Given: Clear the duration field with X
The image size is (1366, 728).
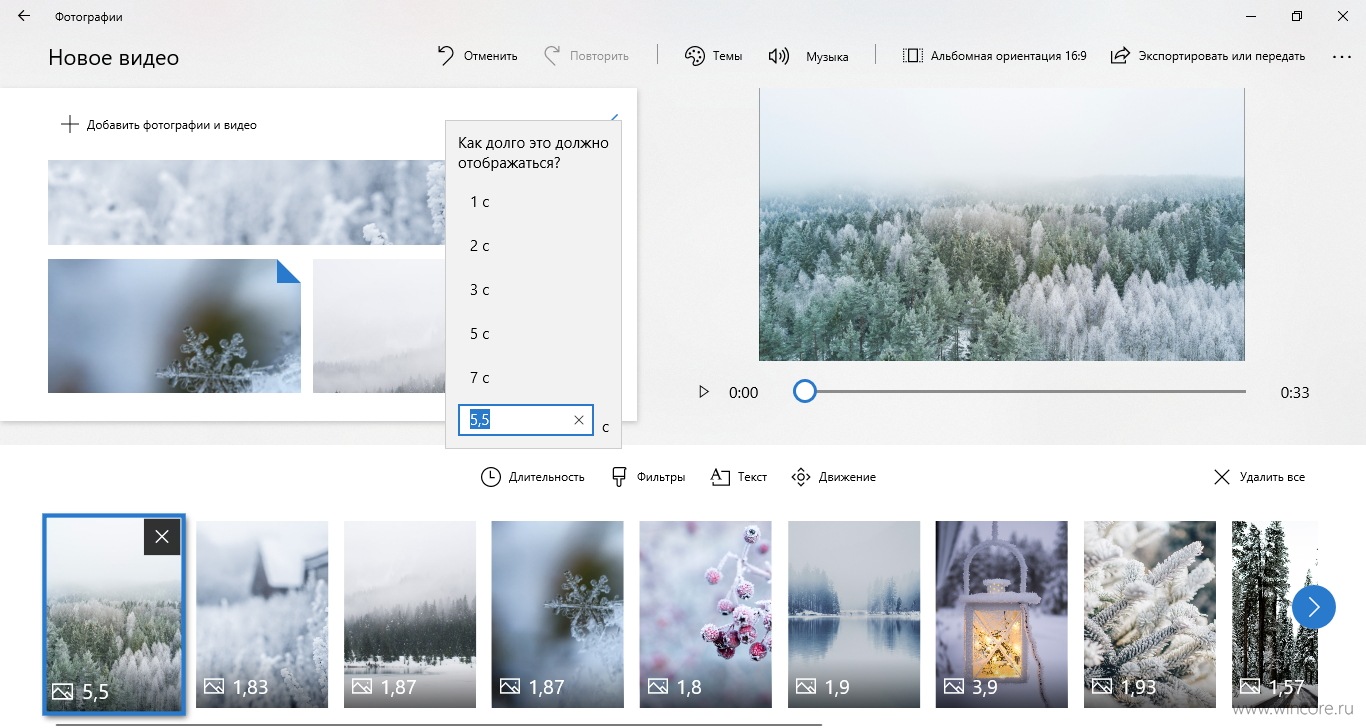Looking at the screenshot, I should [x=579, y=420].
